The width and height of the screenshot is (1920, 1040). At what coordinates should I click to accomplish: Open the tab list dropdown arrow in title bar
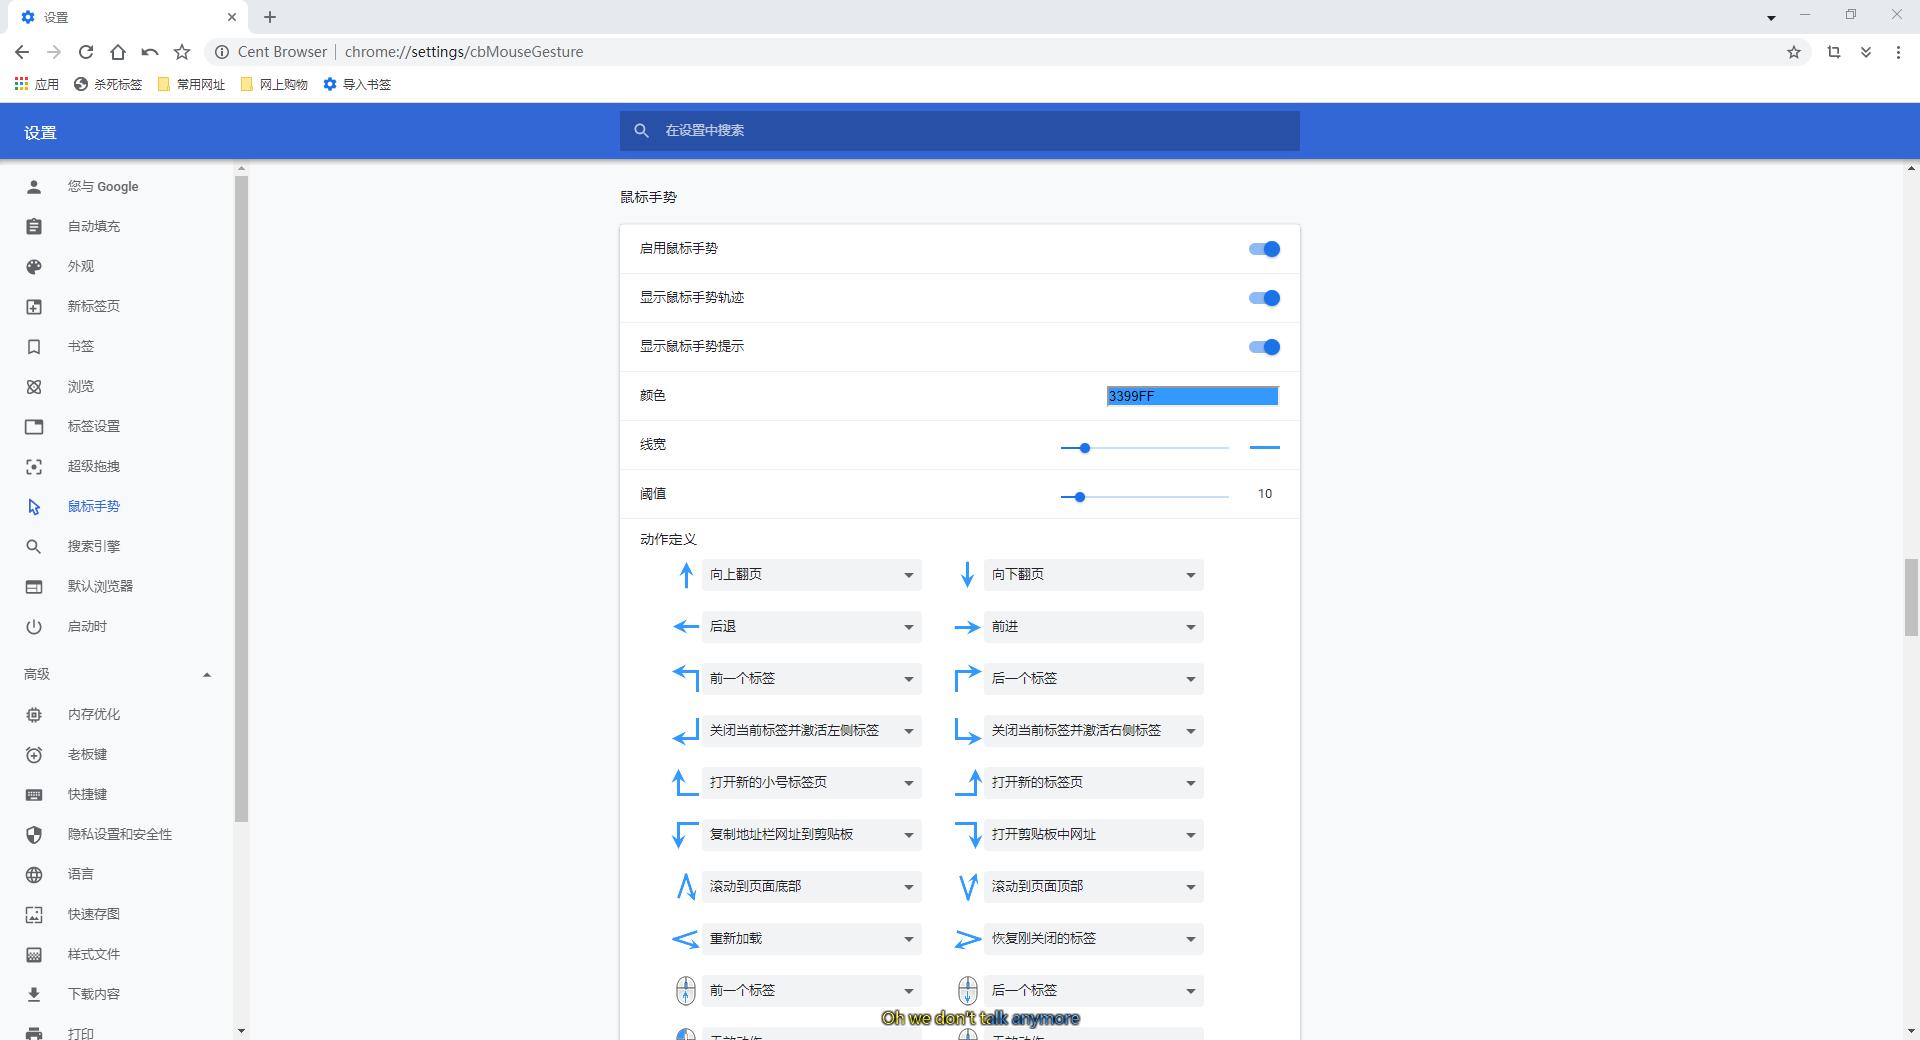pyautogui.click(x=1771, y=17)
